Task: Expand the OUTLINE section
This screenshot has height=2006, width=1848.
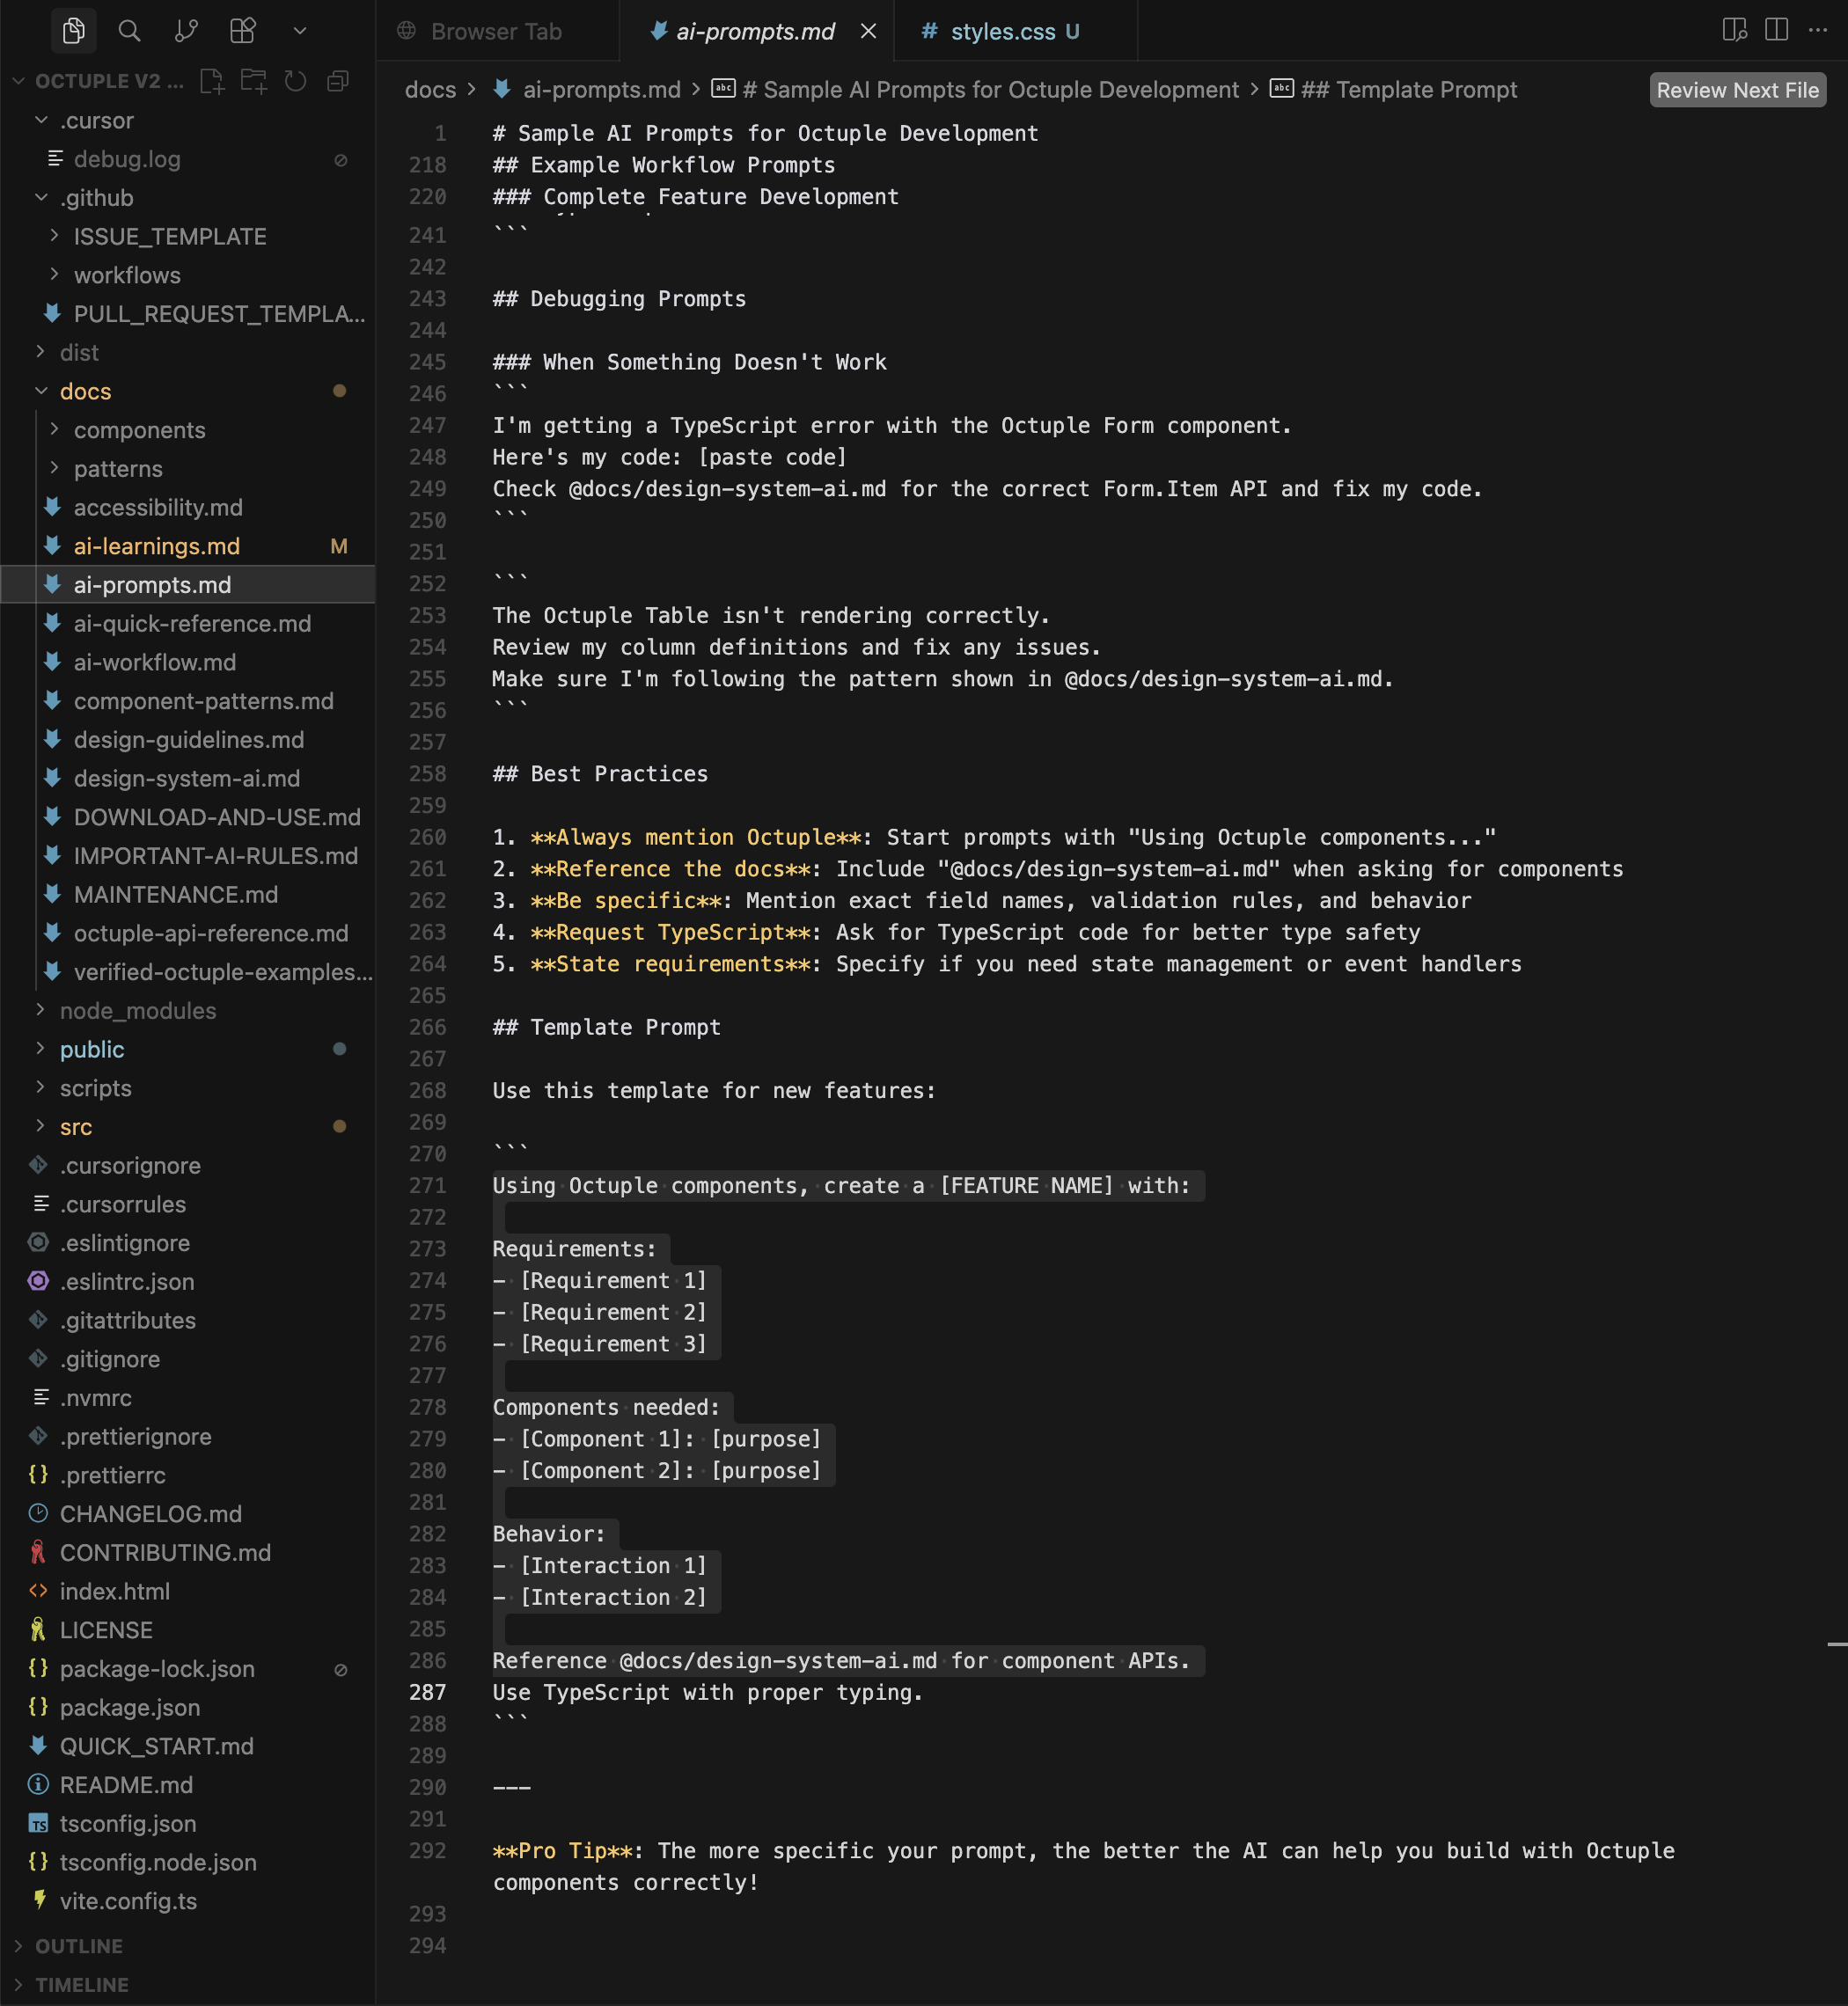Action: coord(78,1946)
